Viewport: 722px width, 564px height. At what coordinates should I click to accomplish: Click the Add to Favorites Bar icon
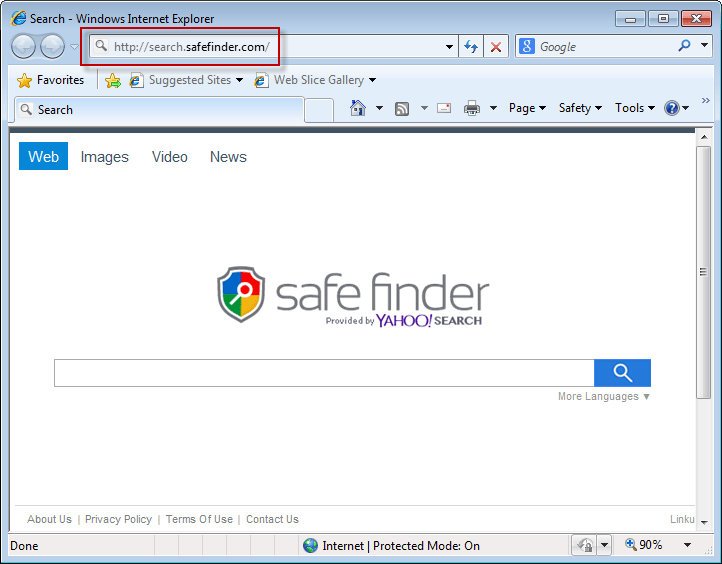click(112, 80)
